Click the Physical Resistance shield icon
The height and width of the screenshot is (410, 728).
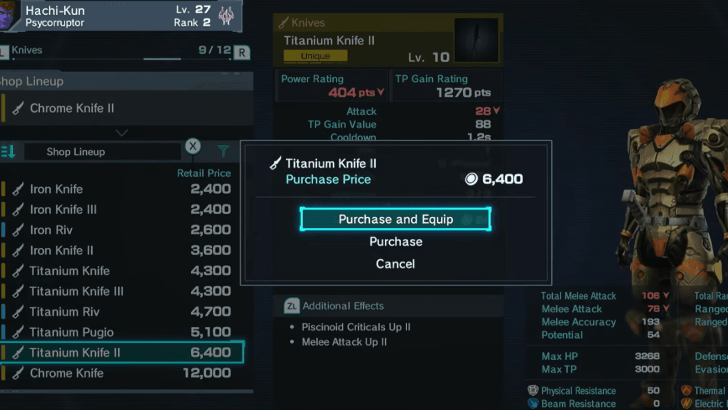point(533,390)
